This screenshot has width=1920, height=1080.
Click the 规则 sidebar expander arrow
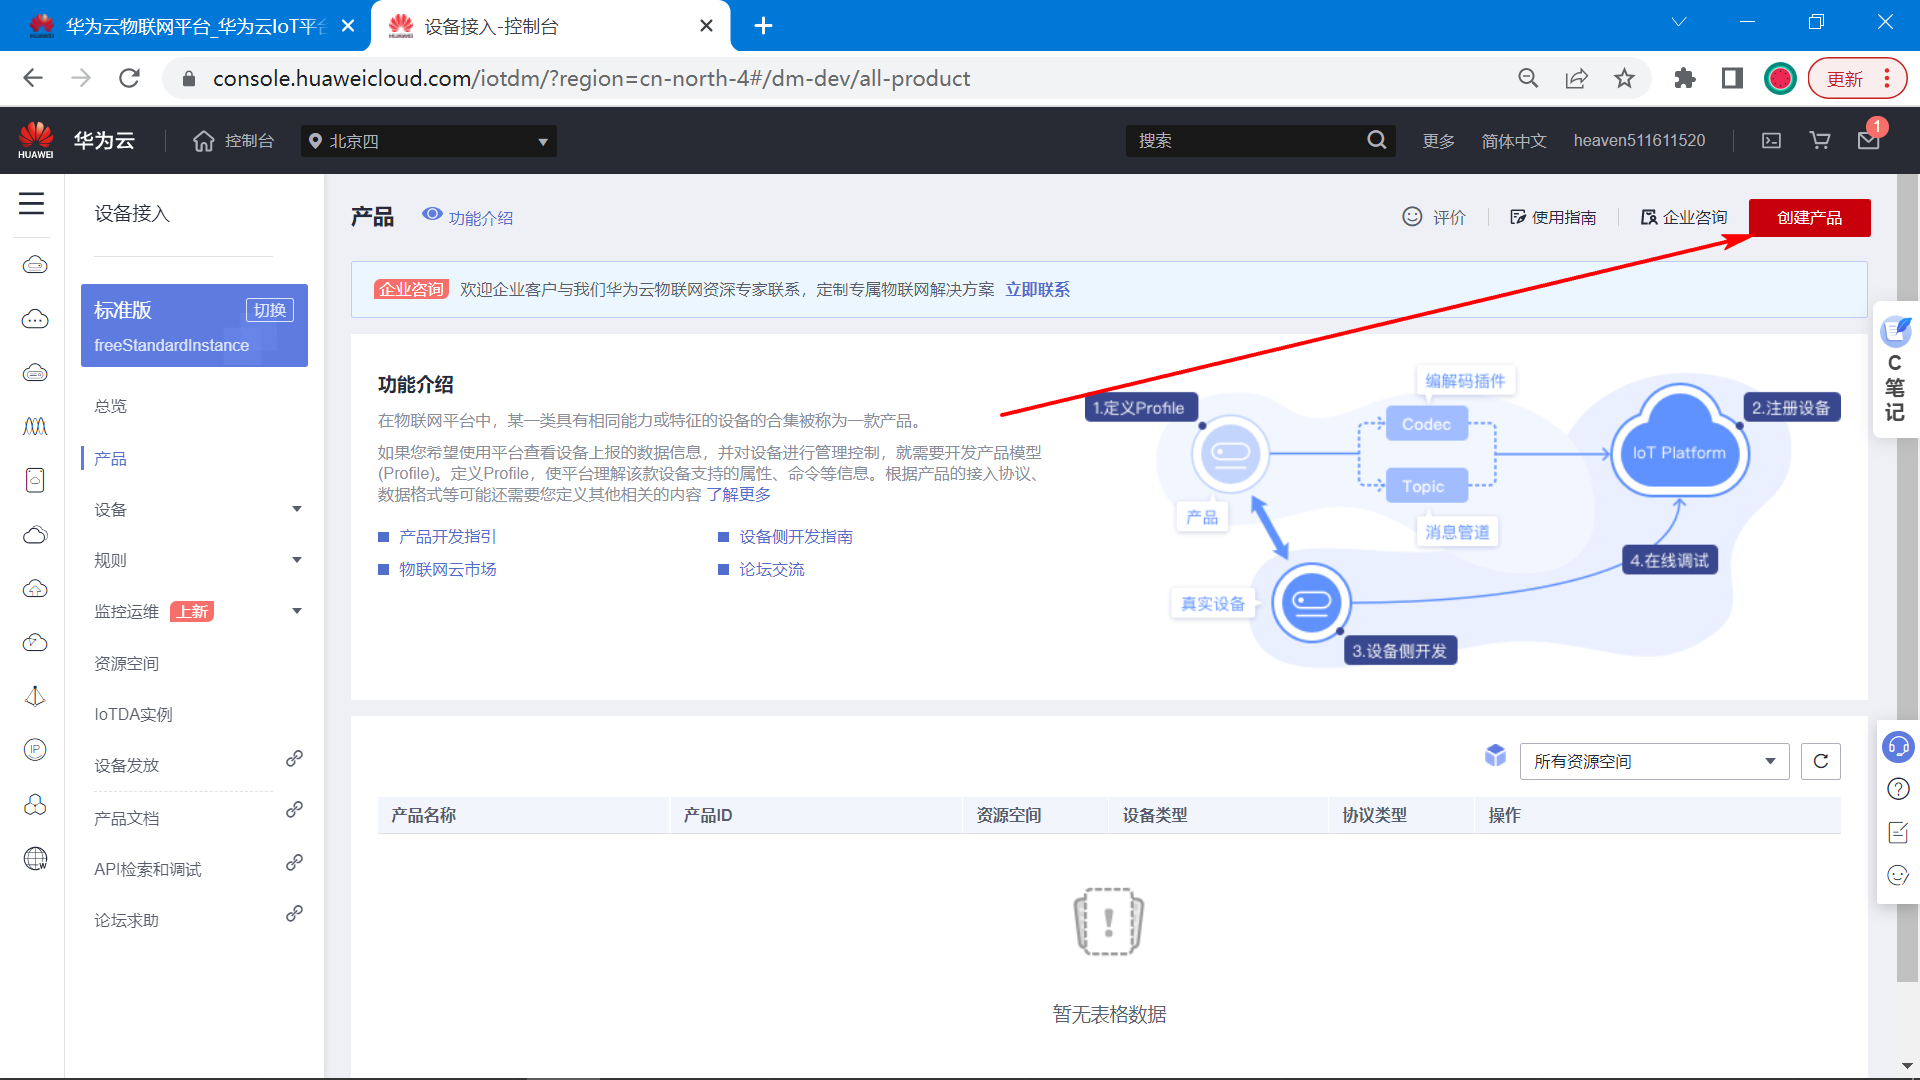coord(293,559)
